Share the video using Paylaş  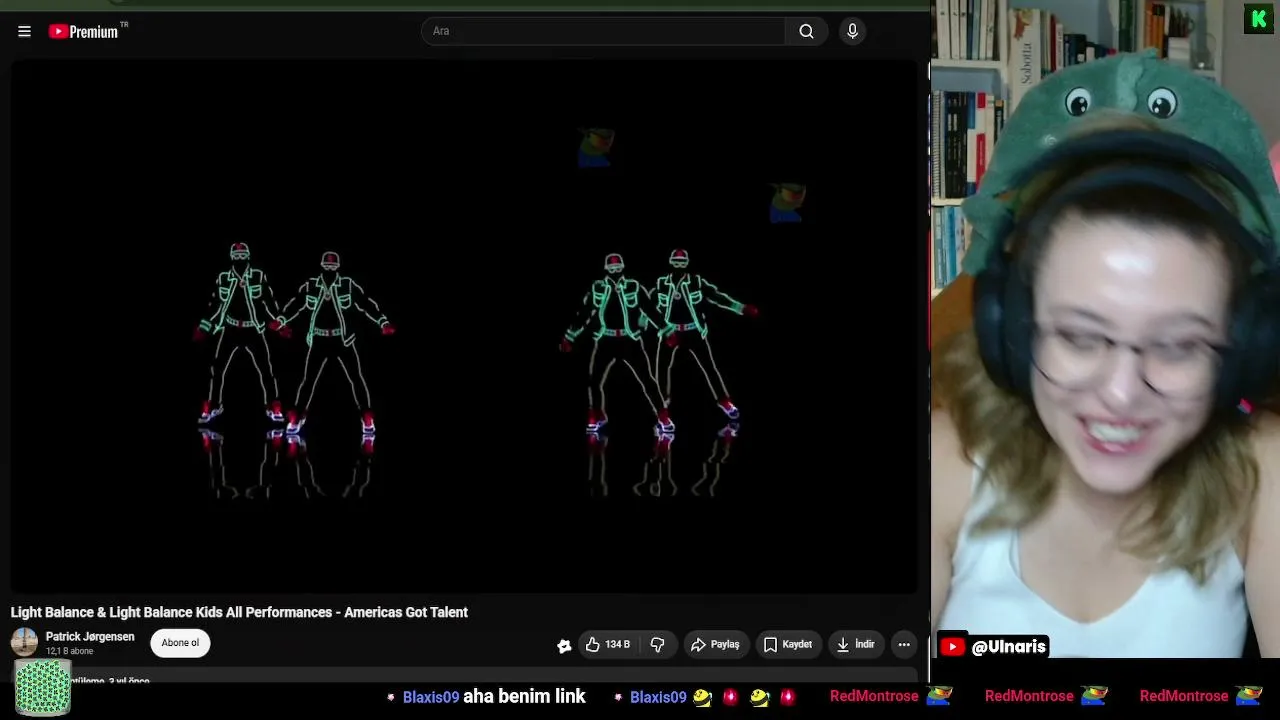715,645
